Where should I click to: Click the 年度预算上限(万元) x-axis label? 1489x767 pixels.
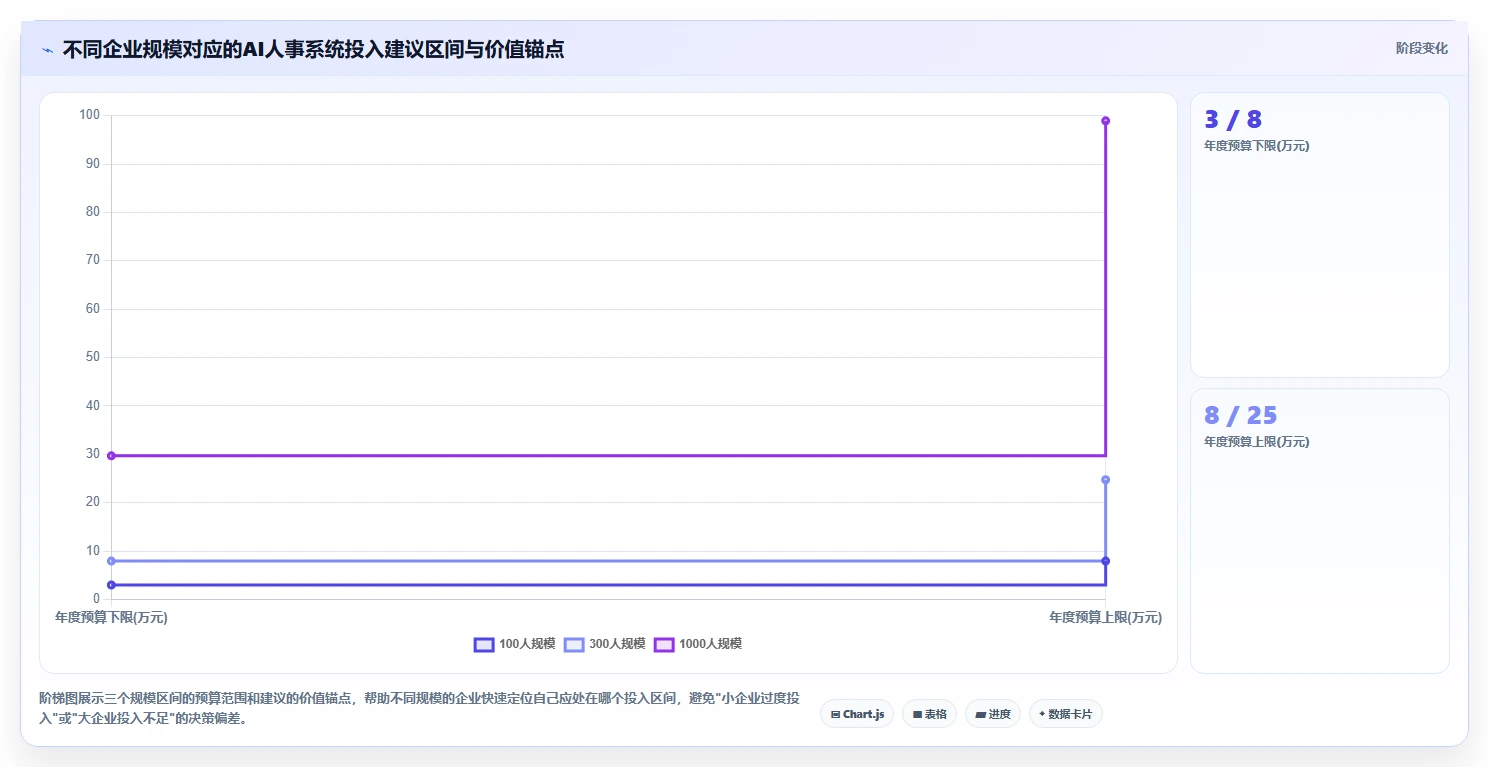(1105, 618)
